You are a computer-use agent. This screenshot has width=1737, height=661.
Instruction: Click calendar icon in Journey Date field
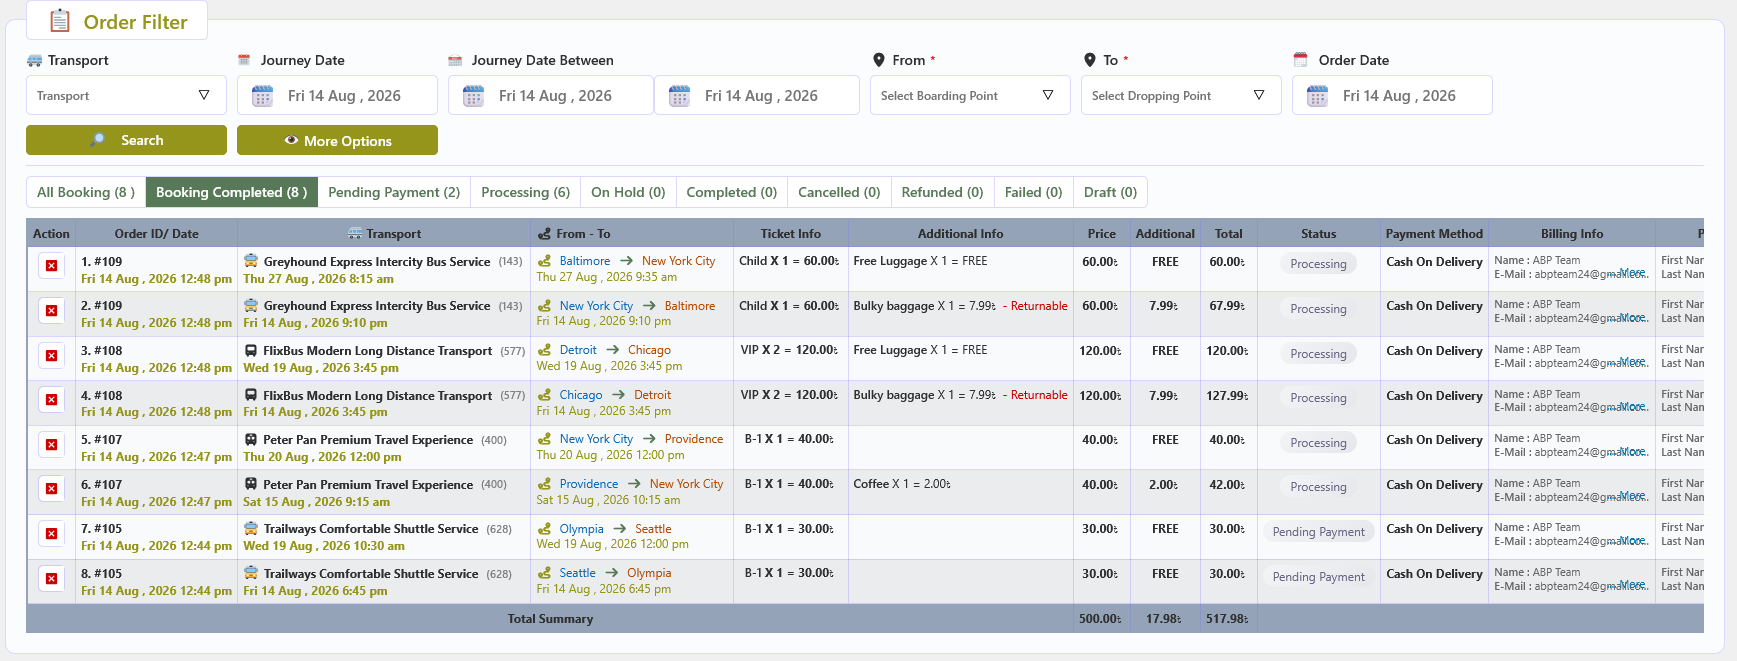click(262, 96)
